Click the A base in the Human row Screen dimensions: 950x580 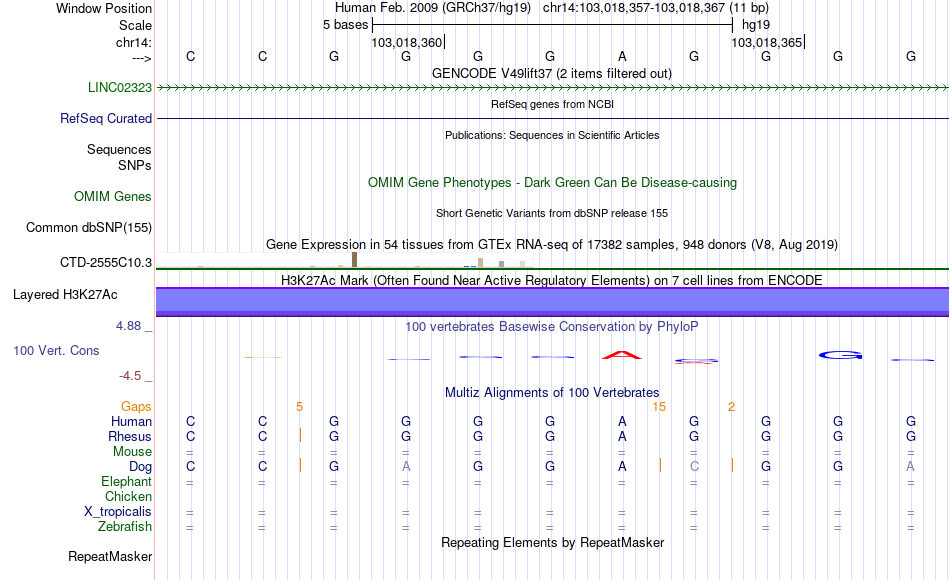tap(622, 421)
